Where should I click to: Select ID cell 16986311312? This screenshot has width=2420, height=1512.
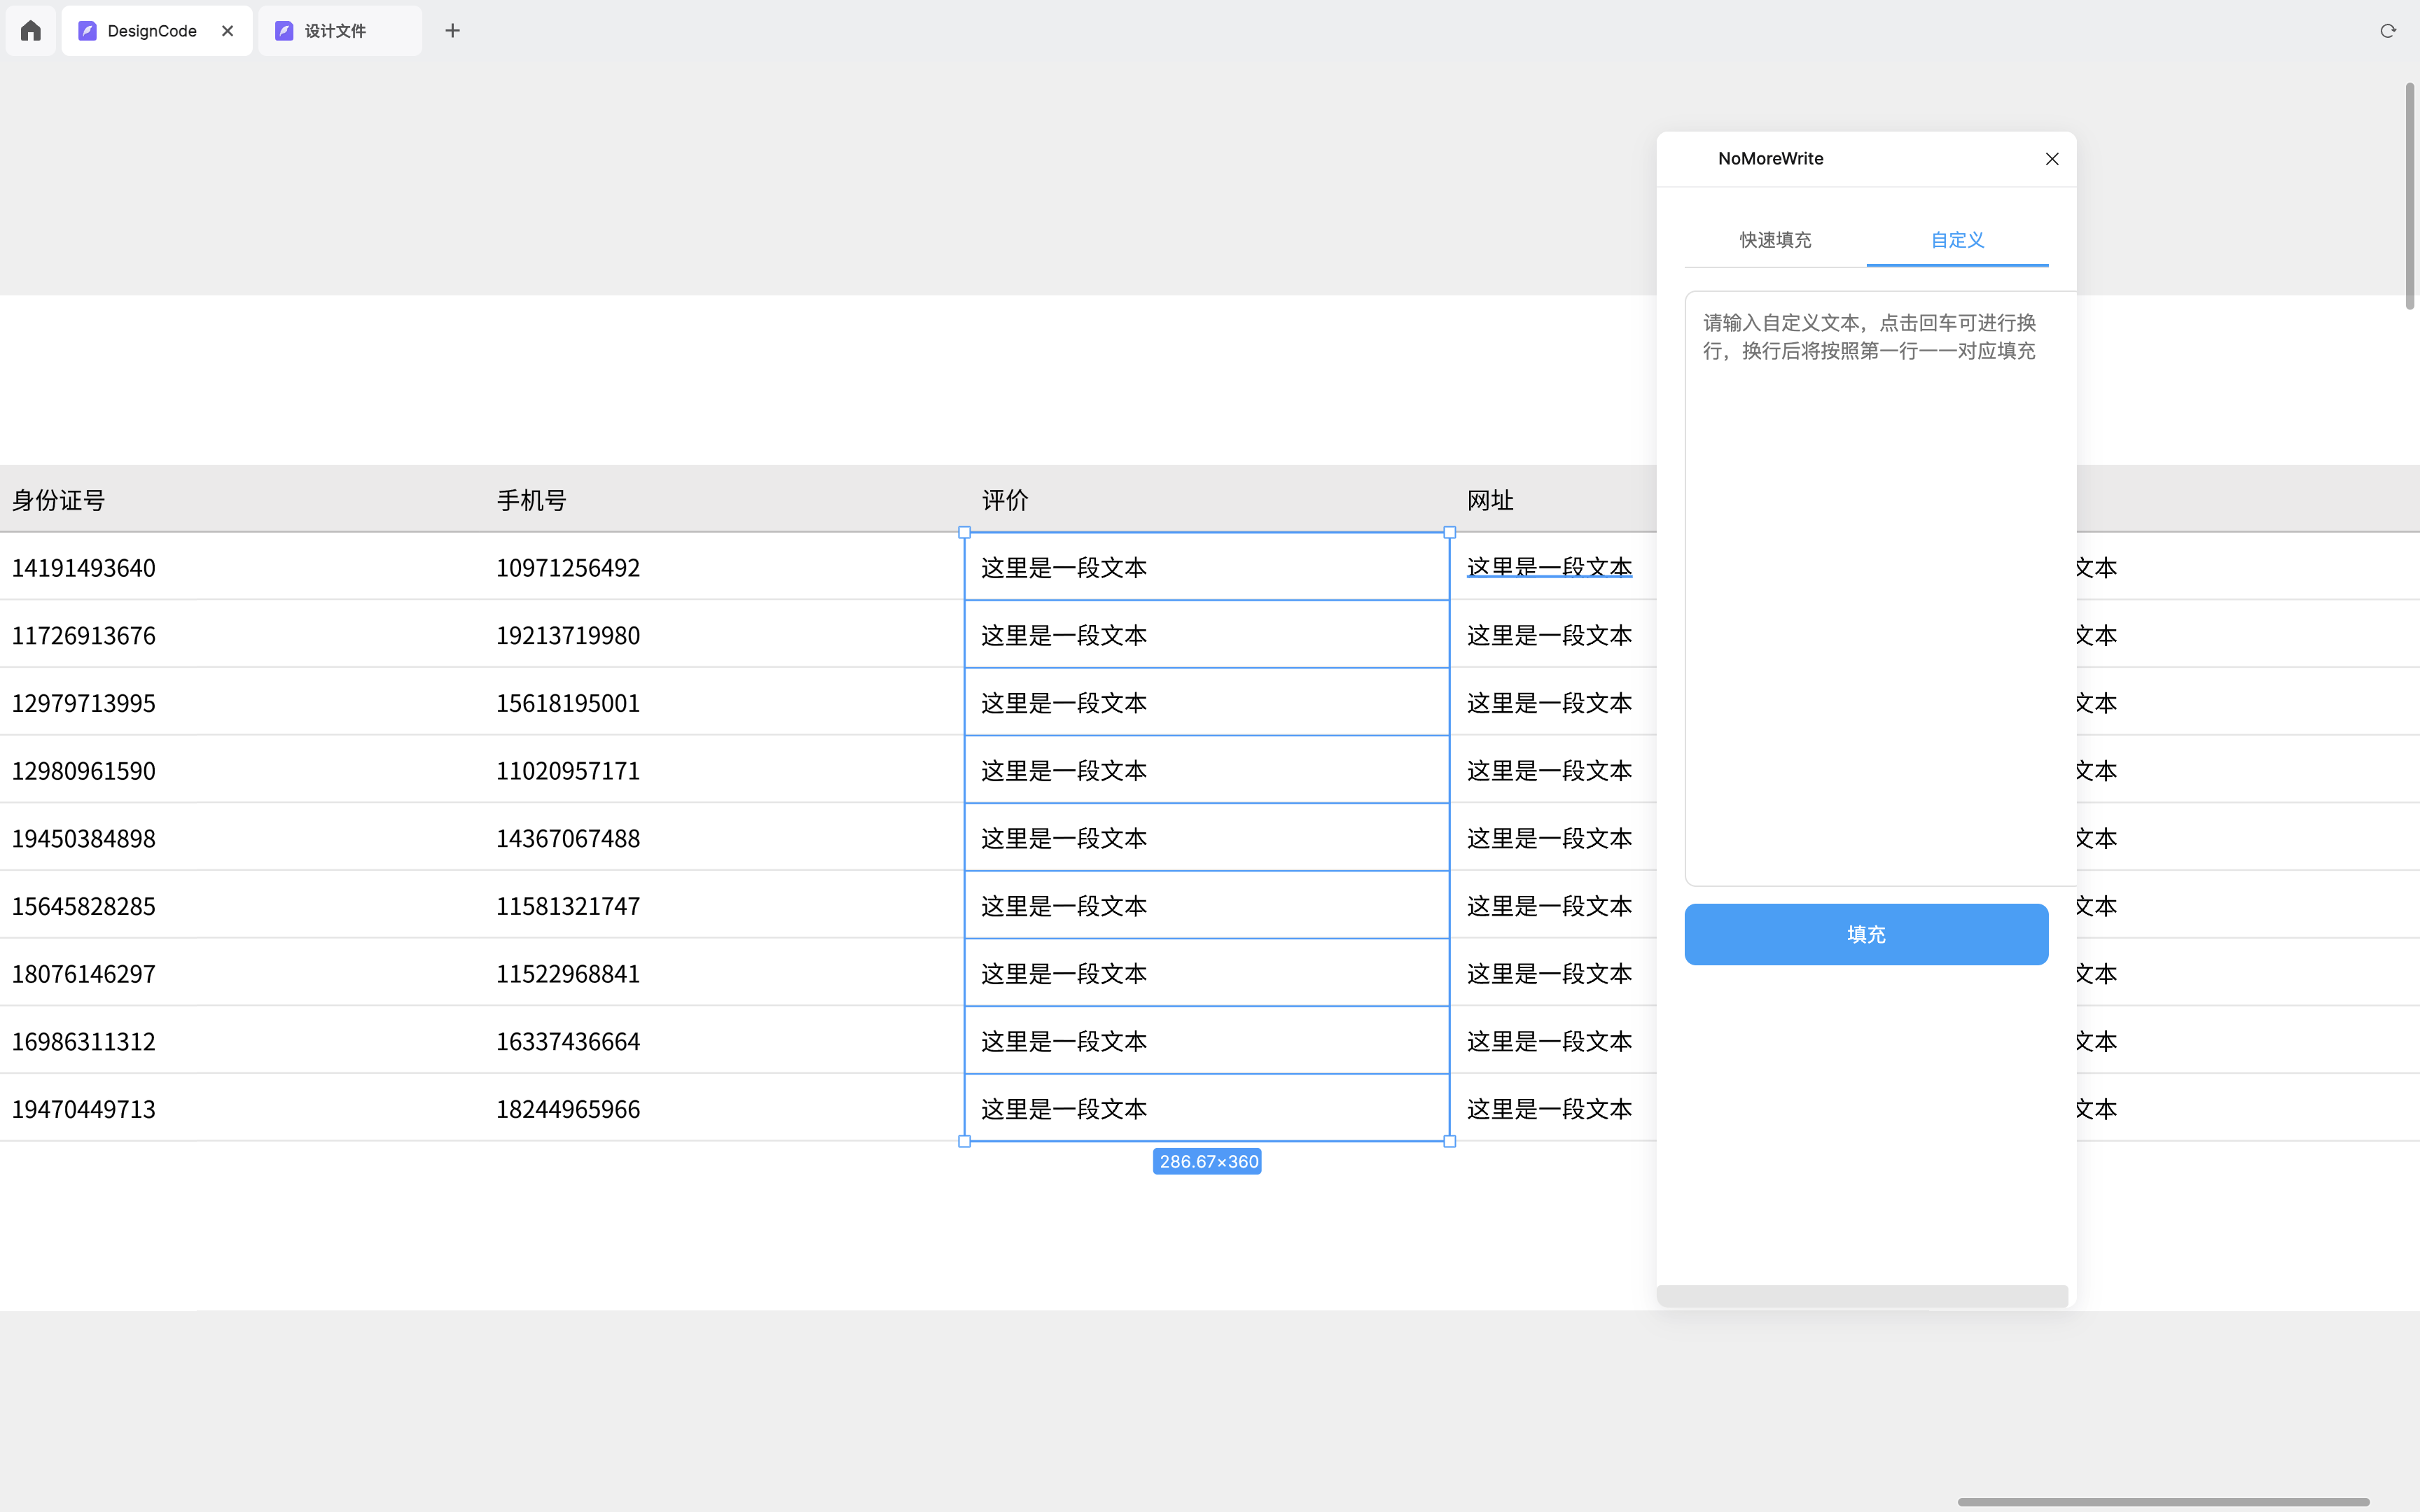(x=84, y=1041)
